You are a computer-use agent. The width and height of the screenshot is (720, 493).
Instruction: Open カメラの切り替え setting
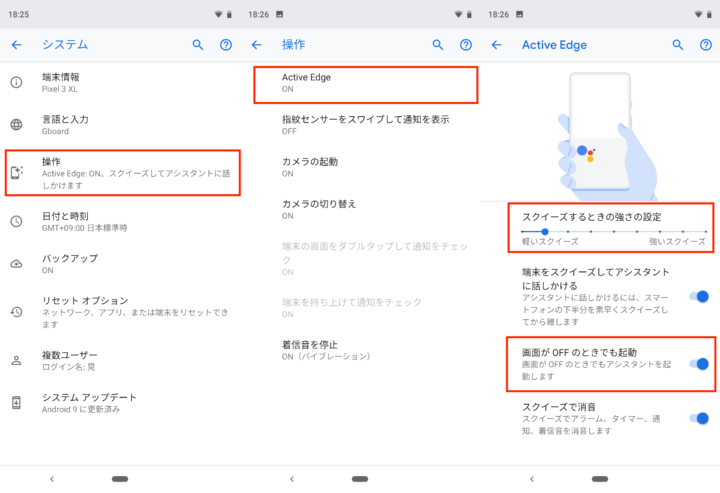(360, 209)
